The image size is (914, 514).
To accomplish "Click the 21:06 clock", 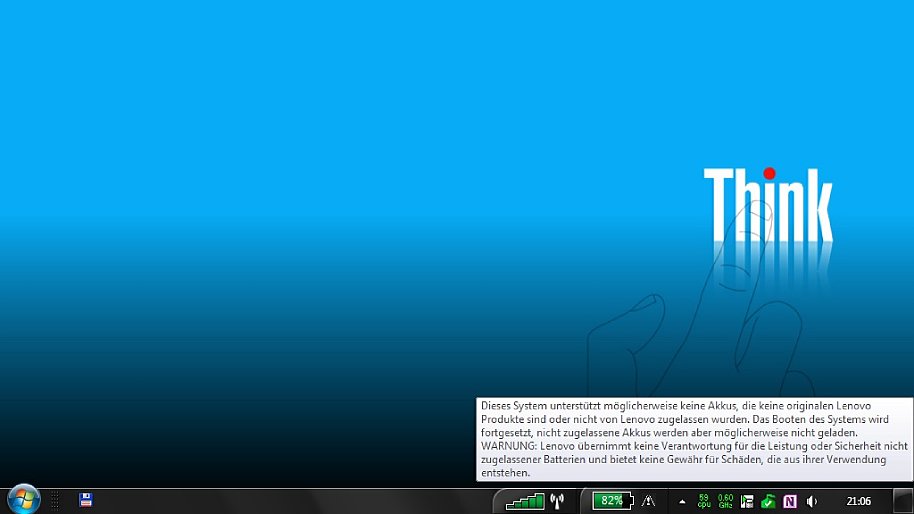I will [858, 501].
